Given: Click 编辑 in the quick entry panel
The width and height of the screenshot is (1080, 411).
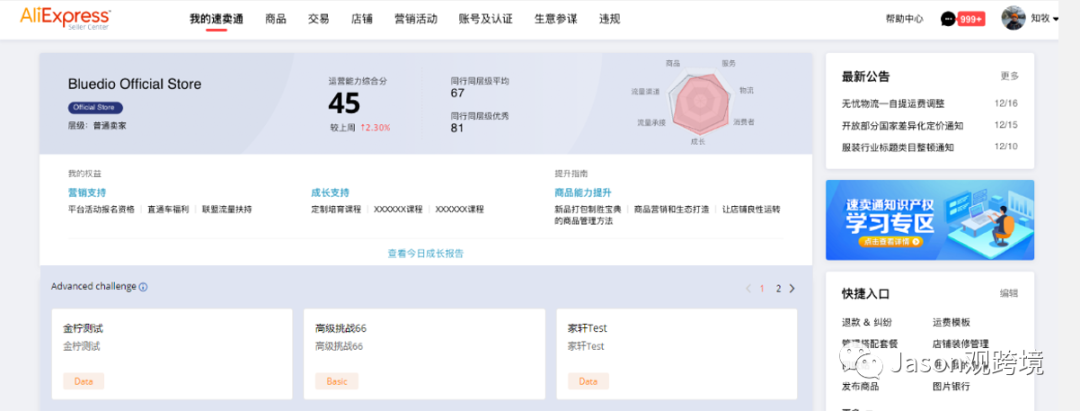Looking at the screenshot, I should point(1009,294).
